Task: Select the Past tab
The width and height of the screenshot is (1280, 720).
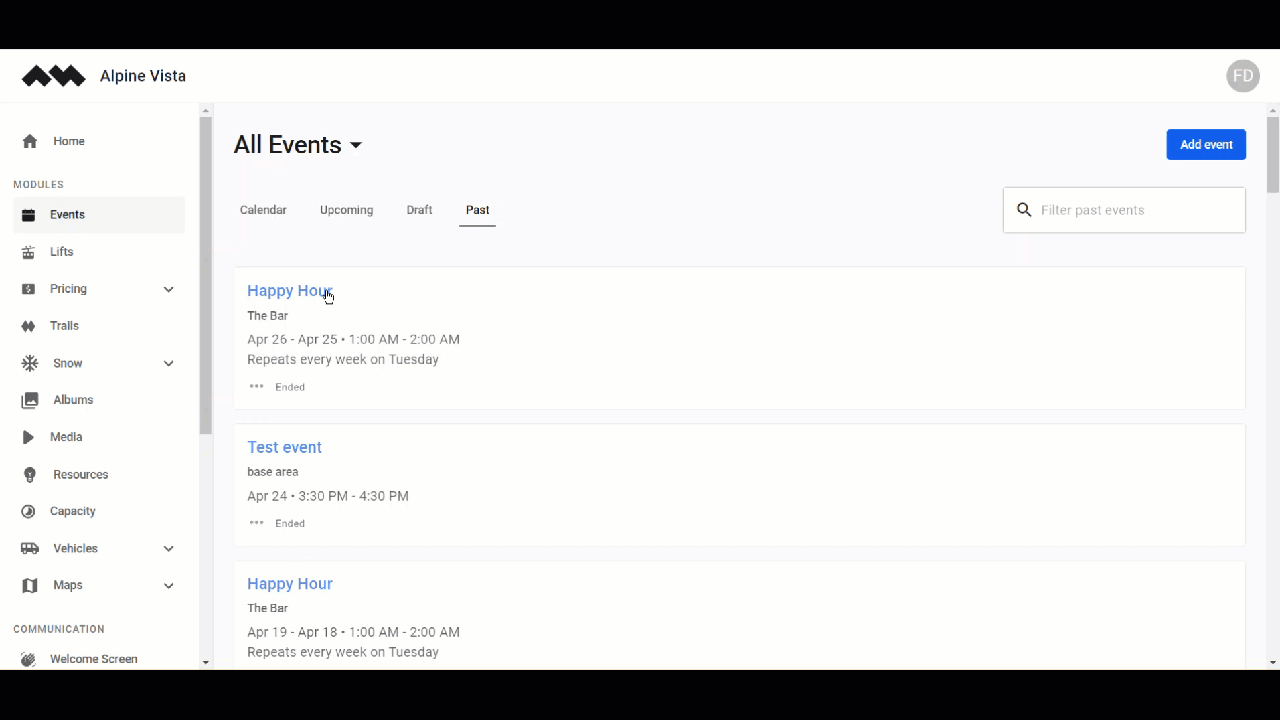Action: (477, 210)
